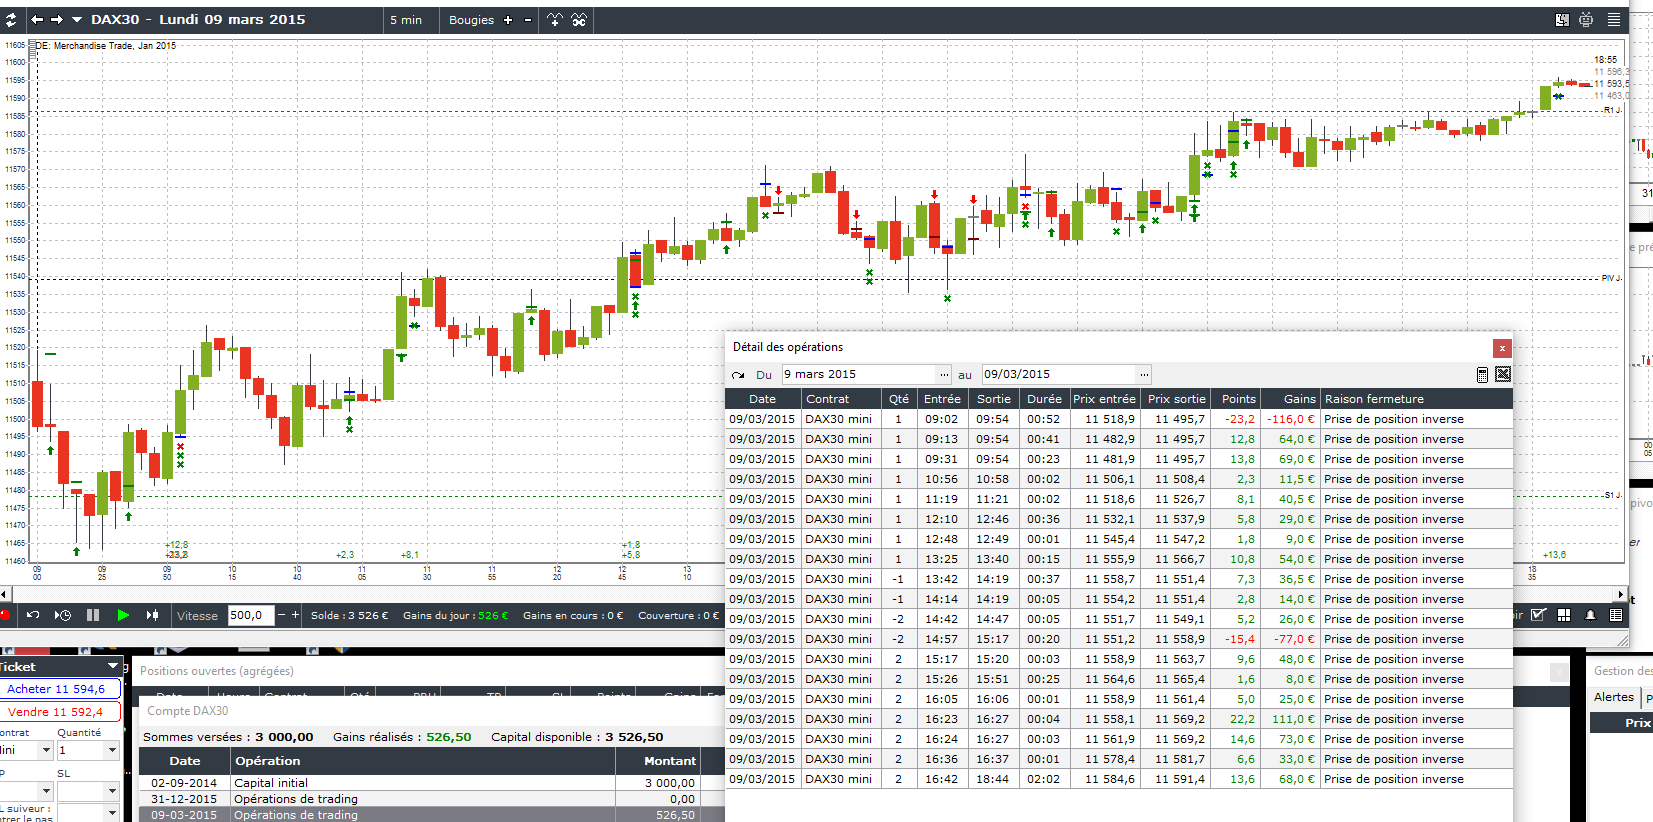Decrease replay speed with minus
Image resolution: width=1653 pixels, height=822 pixels.
coord(282,615)
